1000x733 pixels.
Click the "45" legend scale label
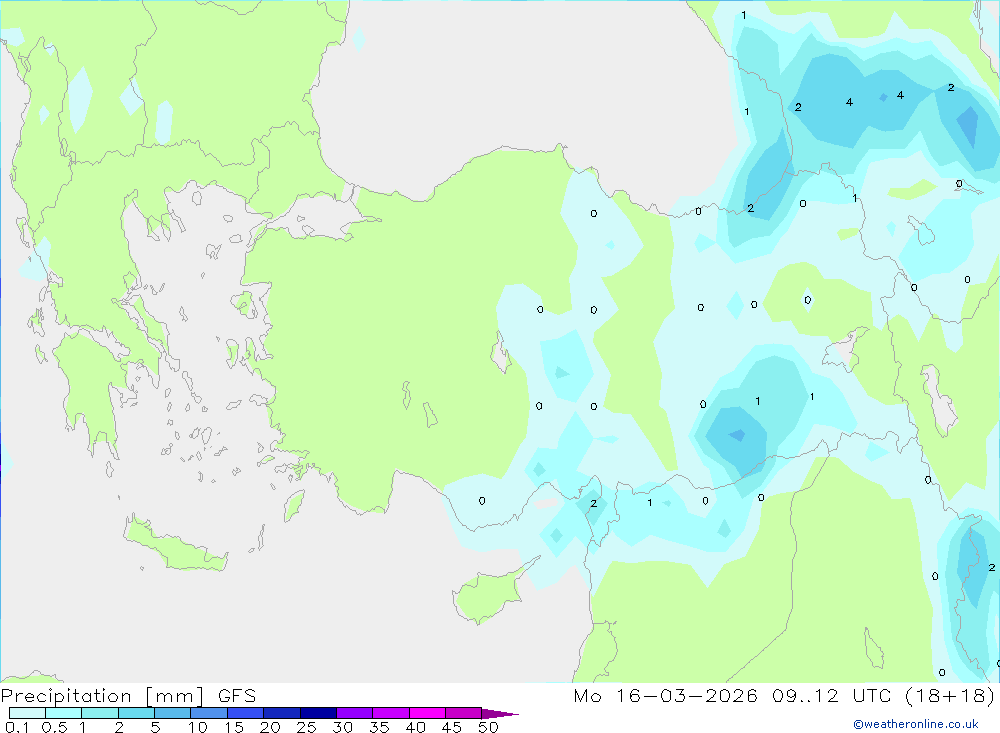click(452, 727)
